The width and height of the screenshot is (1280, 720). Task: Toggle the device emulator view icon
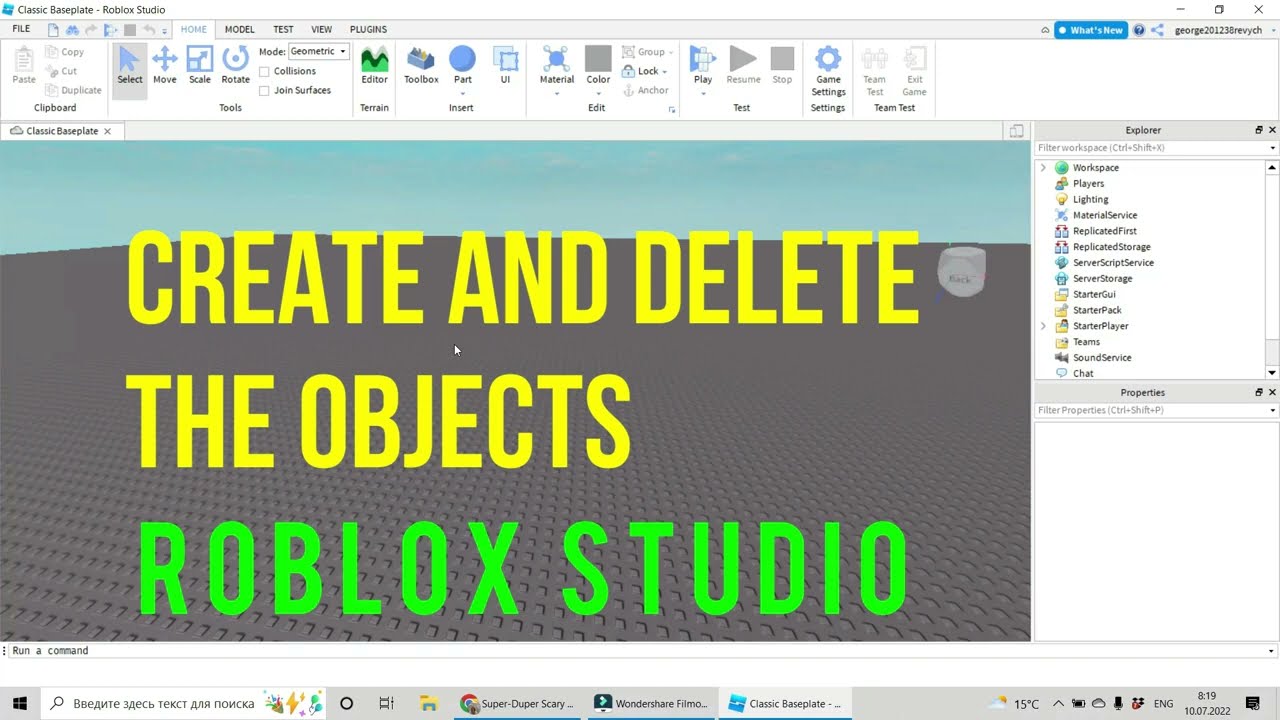point(1016,131)
